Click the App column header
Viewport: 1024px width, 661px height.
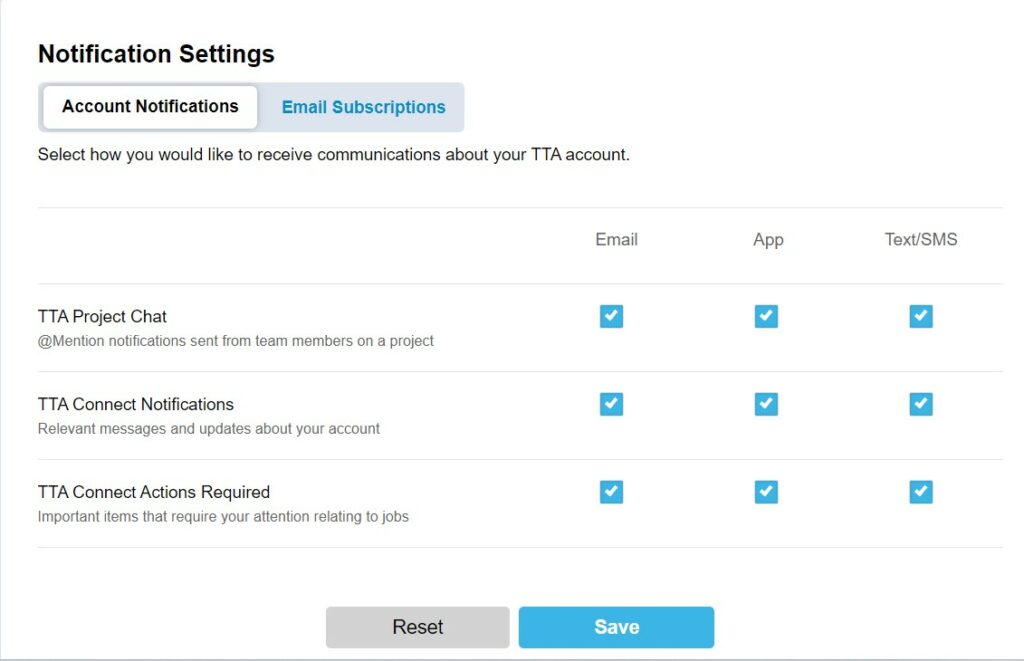[767, 240]
